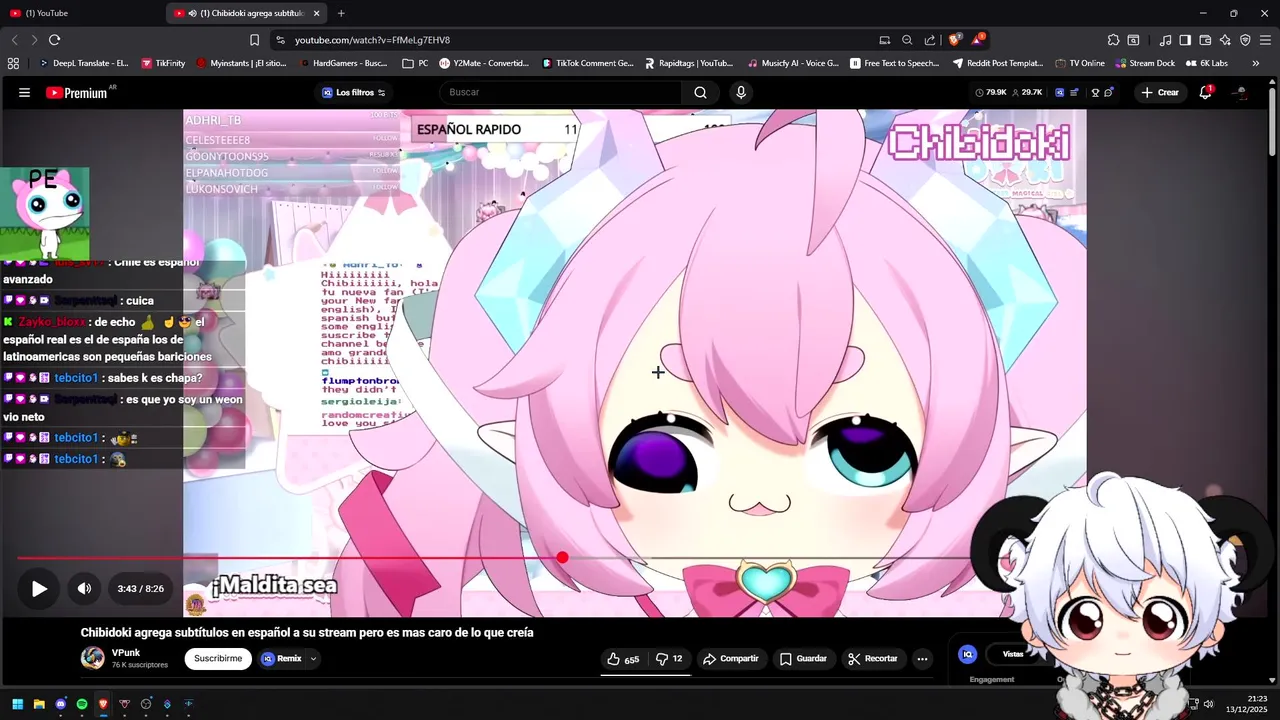
Task: Select the Chibidoki video browser tab
Action: (240, 13)
